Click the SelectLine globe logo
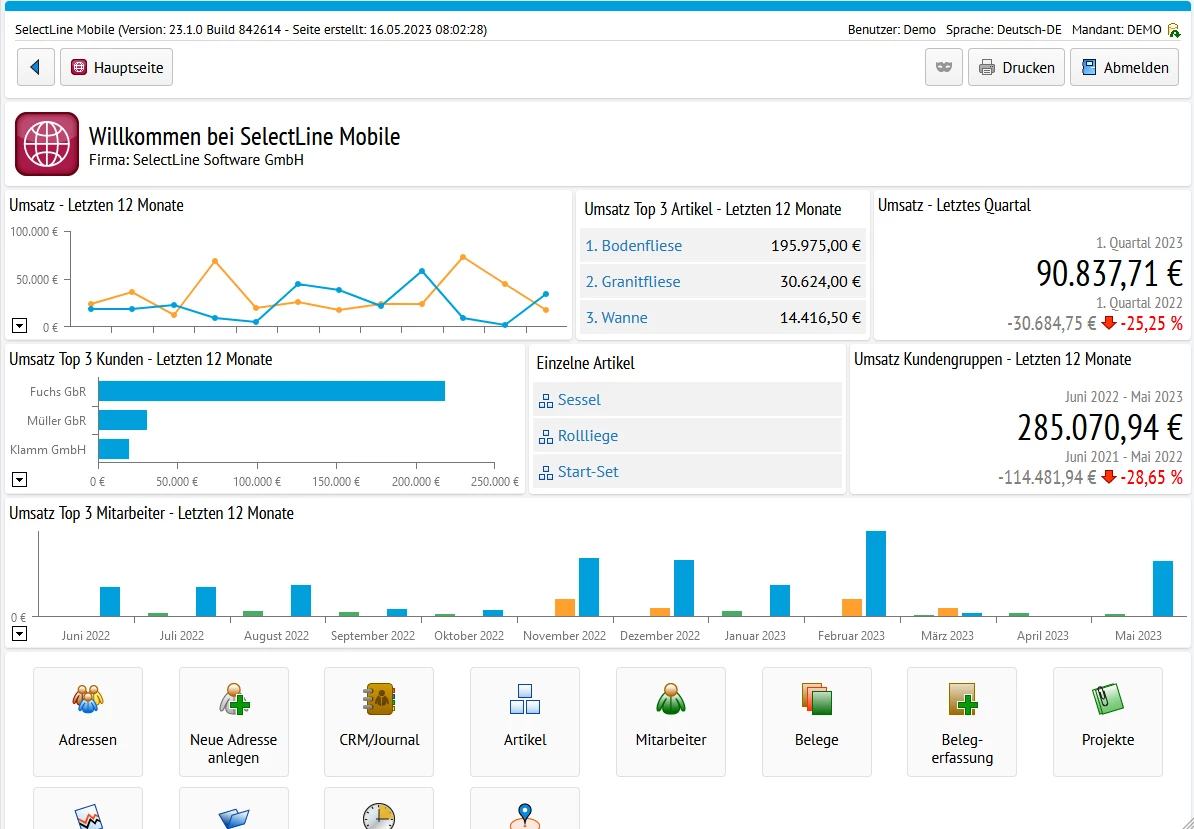1194x829 pixels. (47, 144)
